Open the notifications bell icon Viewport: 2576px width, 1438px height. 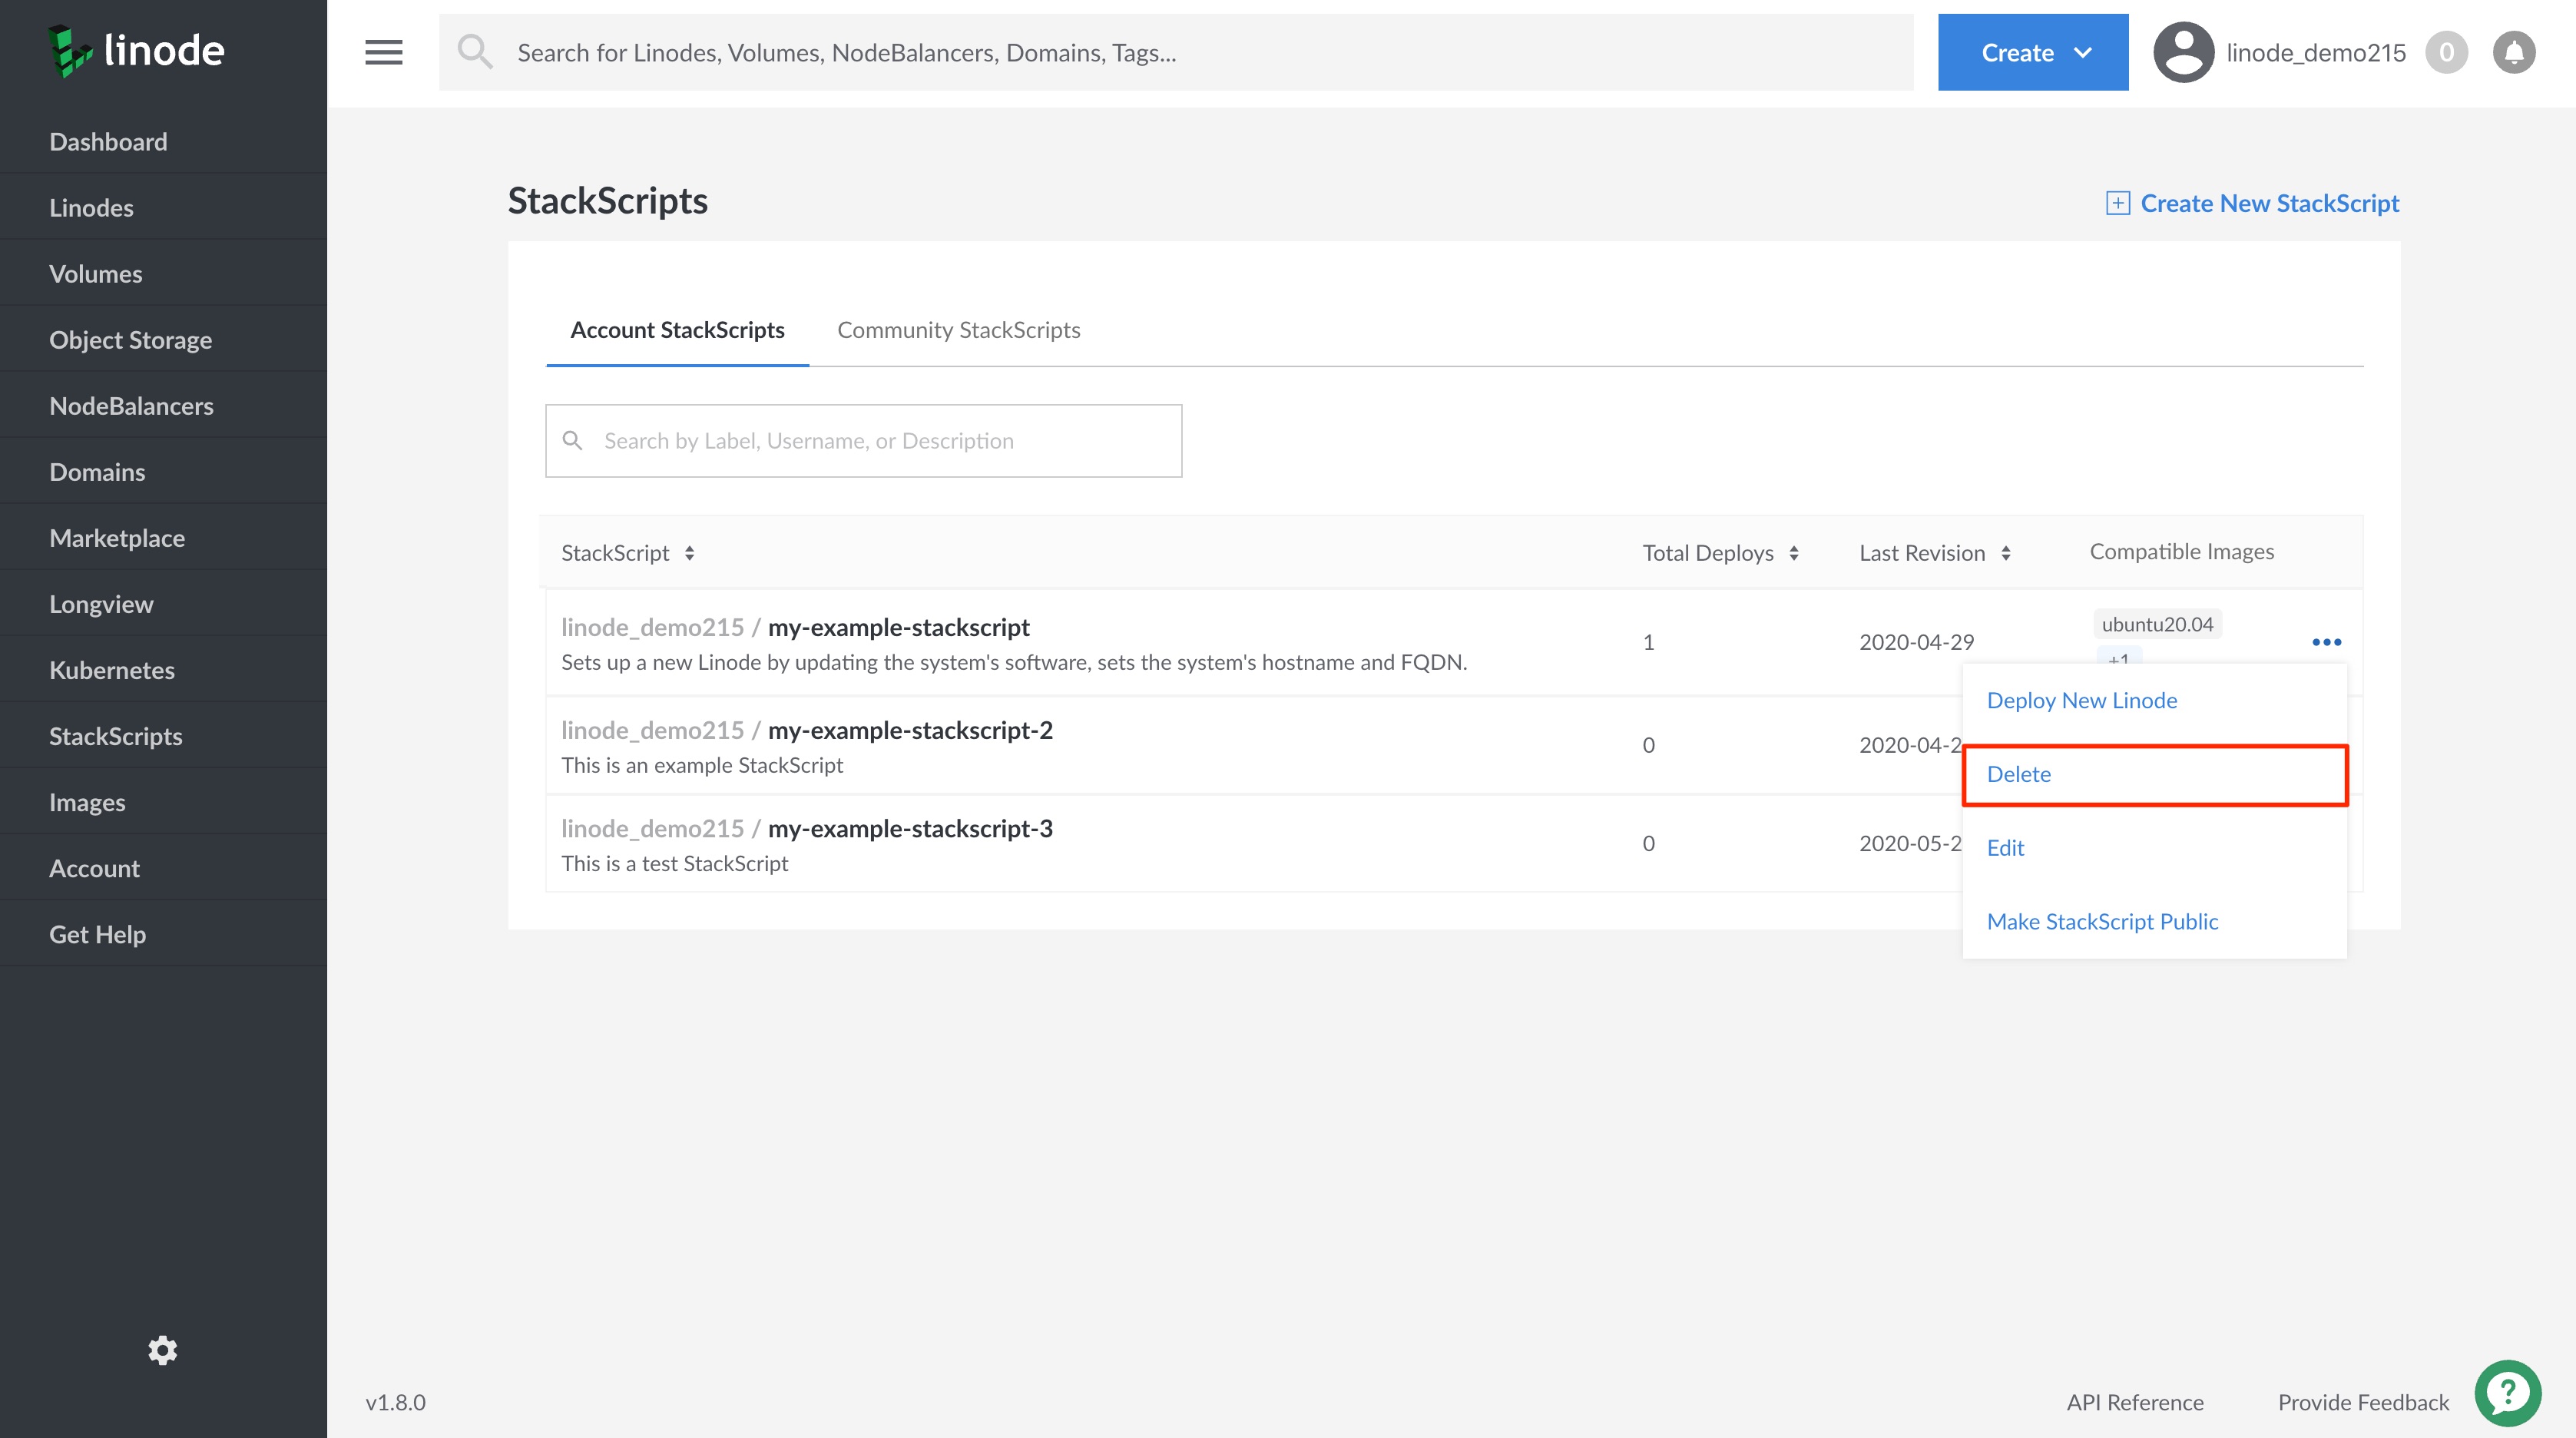coord(2514,51)
